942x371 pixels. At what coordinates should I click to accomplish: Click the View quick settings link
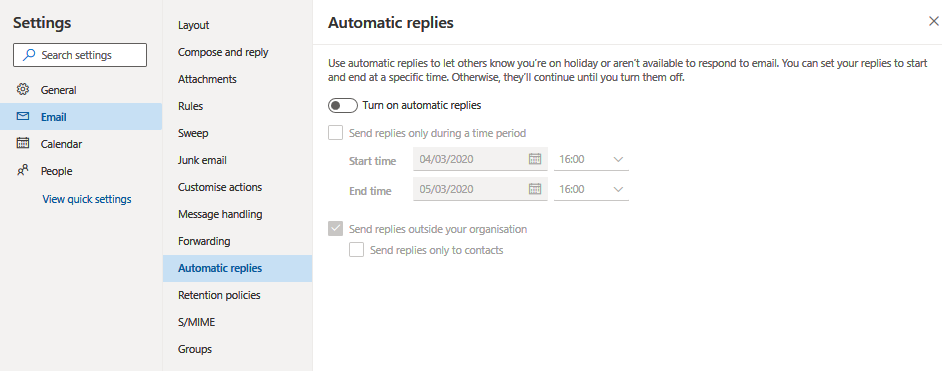click(x=87, y=199)
